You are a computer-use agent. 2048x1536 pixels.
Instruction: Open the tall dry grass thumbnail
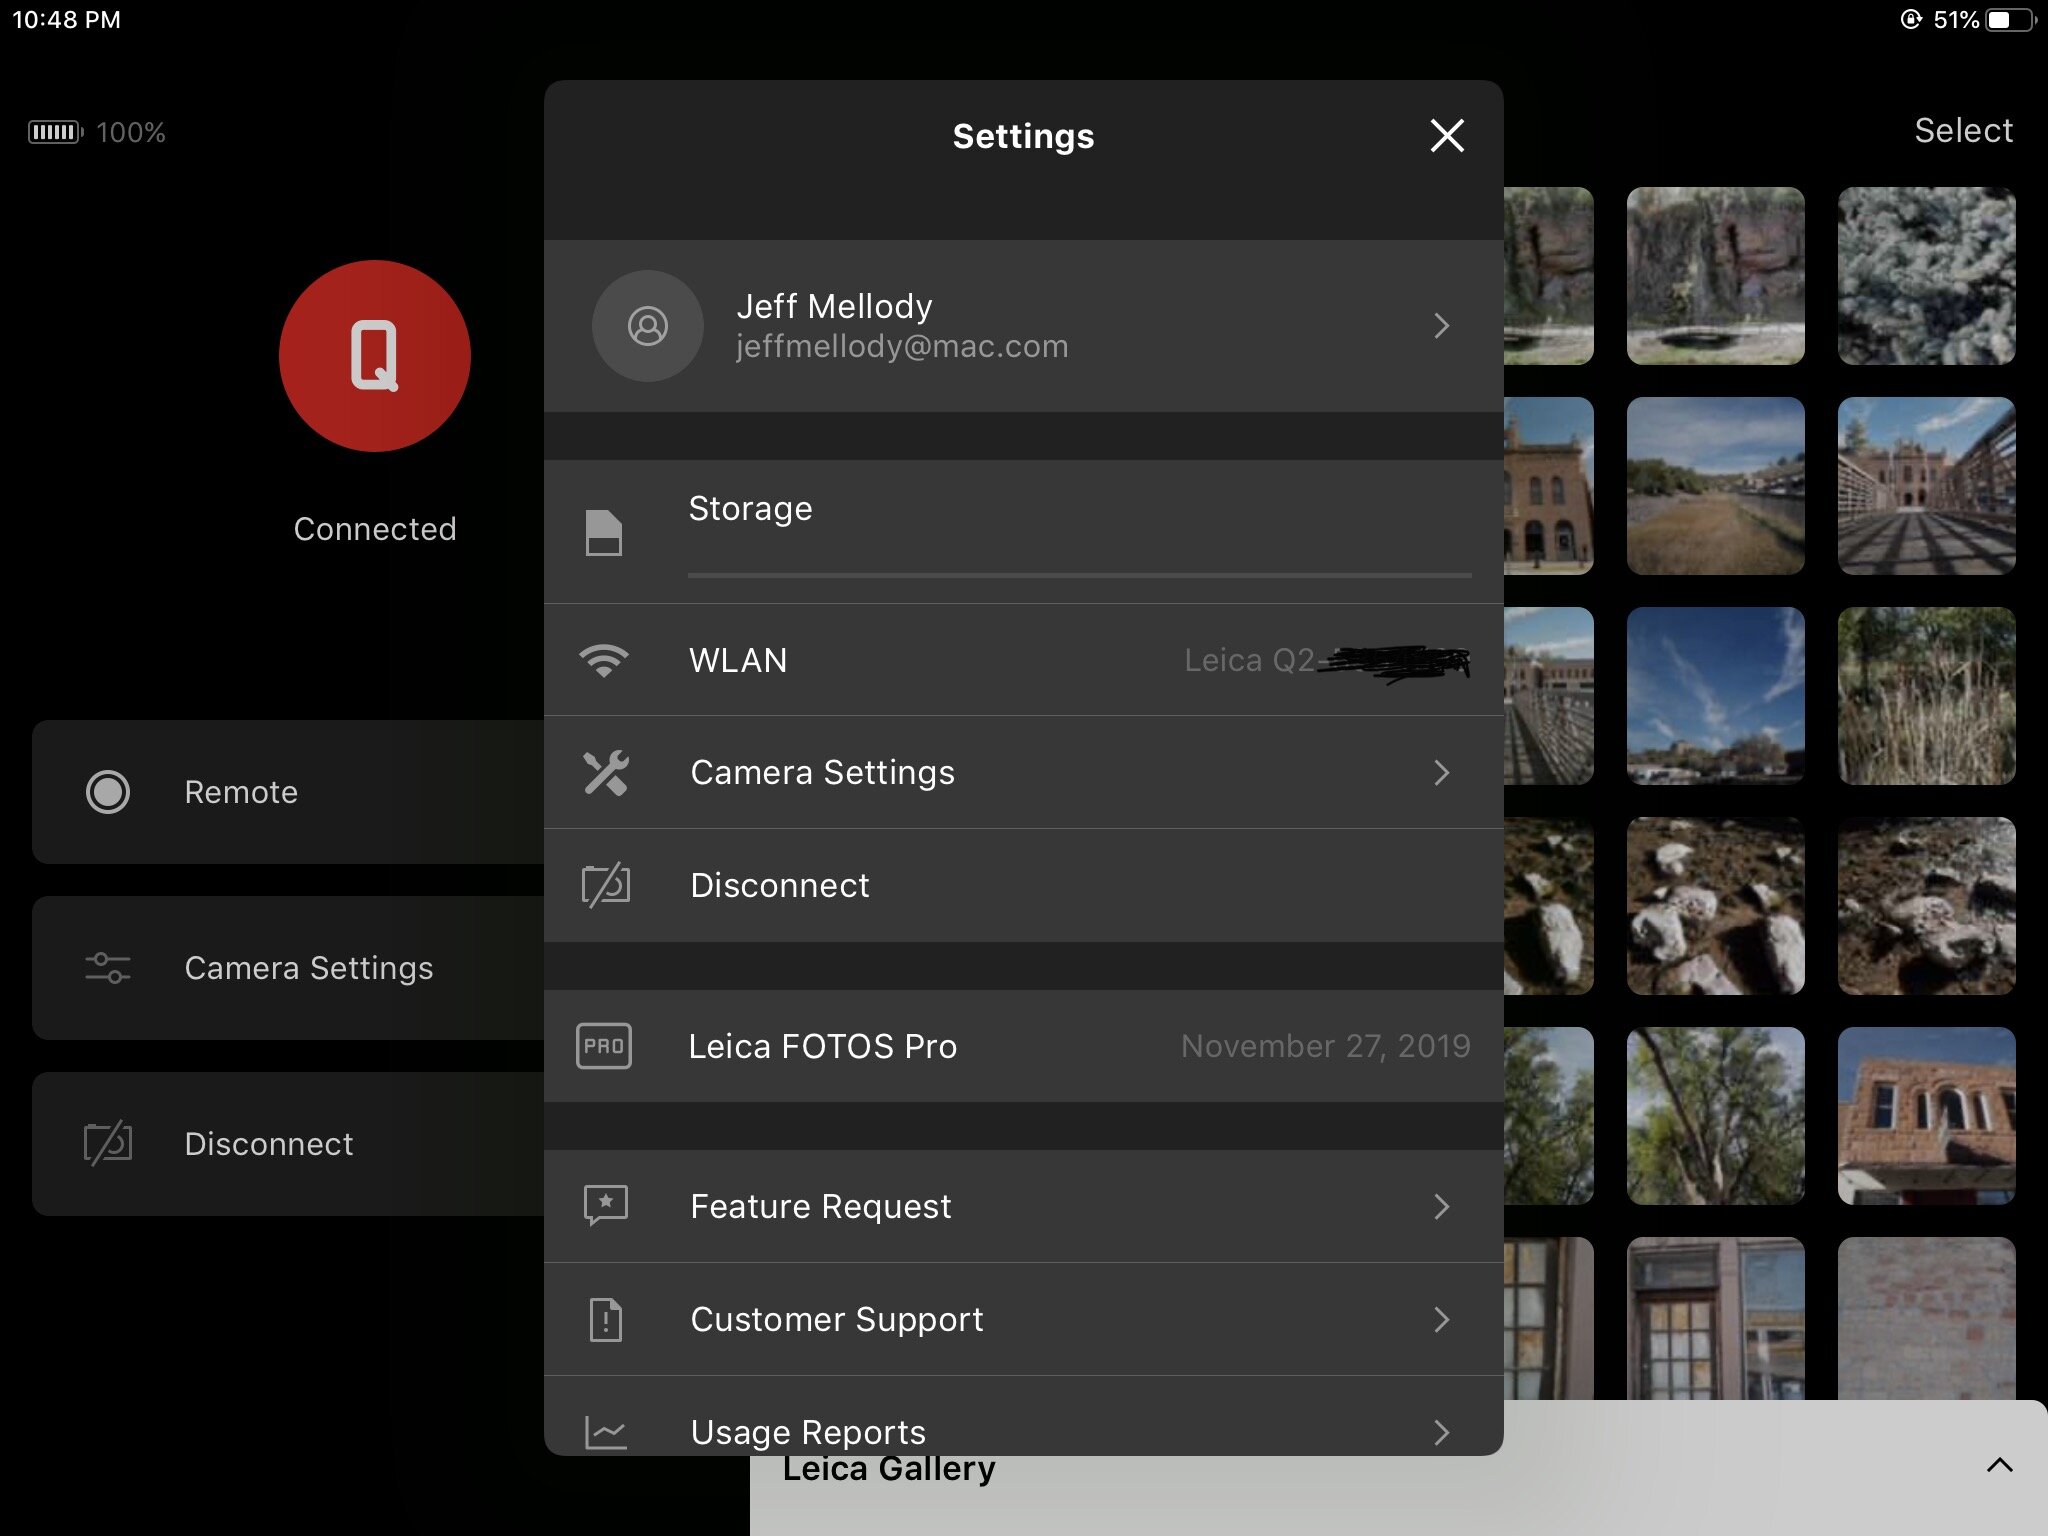[1926, 696]
